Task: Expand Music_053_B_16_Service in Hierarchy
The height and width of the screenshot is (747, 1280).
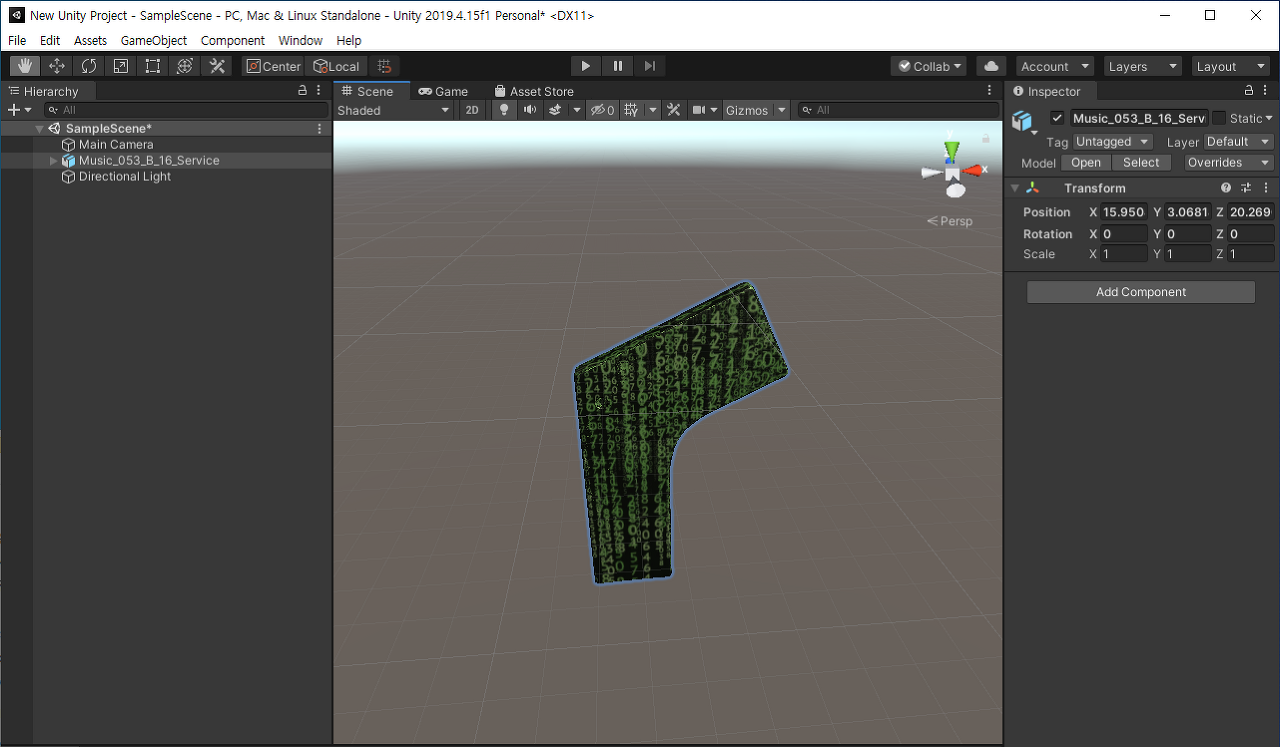Action: click(54, 161)
